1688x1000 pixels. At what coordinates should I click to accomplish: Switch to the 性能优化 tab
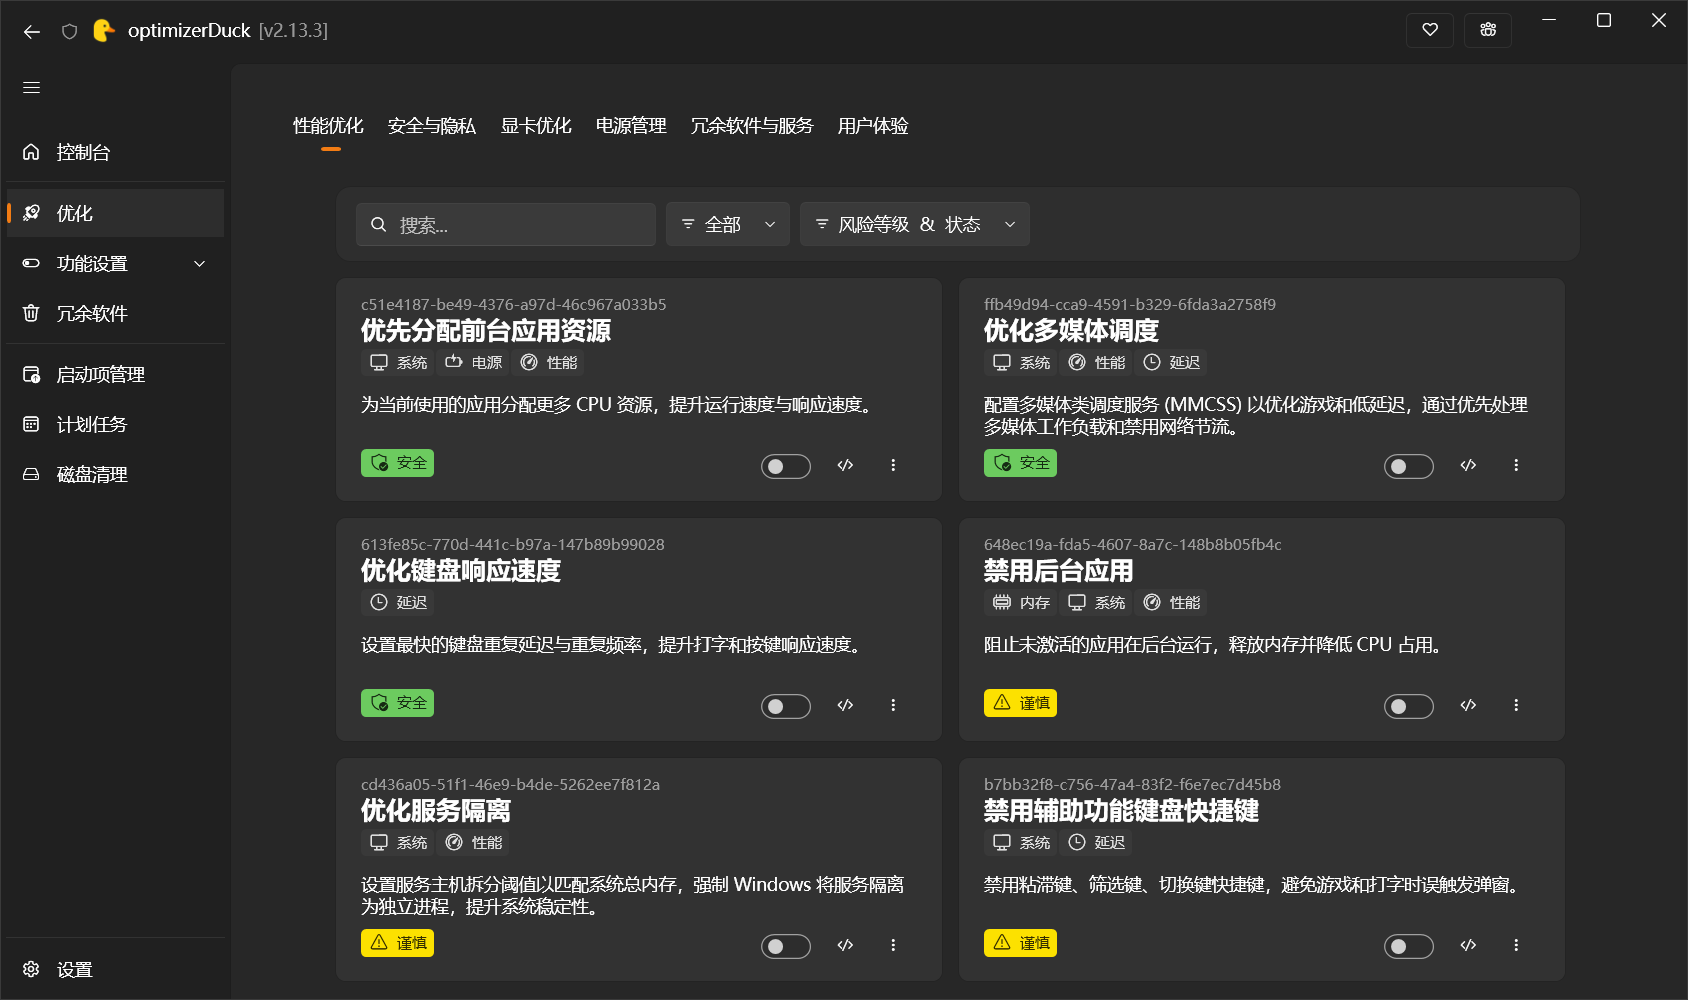point(328,126)
